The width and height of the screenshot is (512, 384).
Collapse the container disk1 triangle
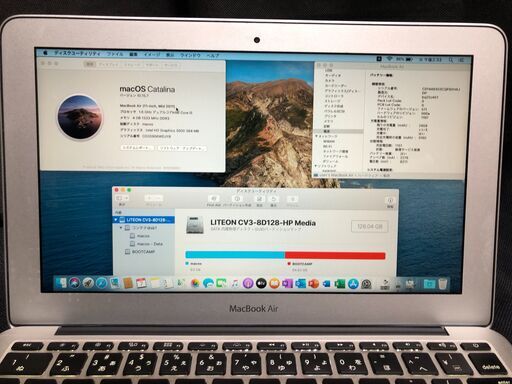121,228
